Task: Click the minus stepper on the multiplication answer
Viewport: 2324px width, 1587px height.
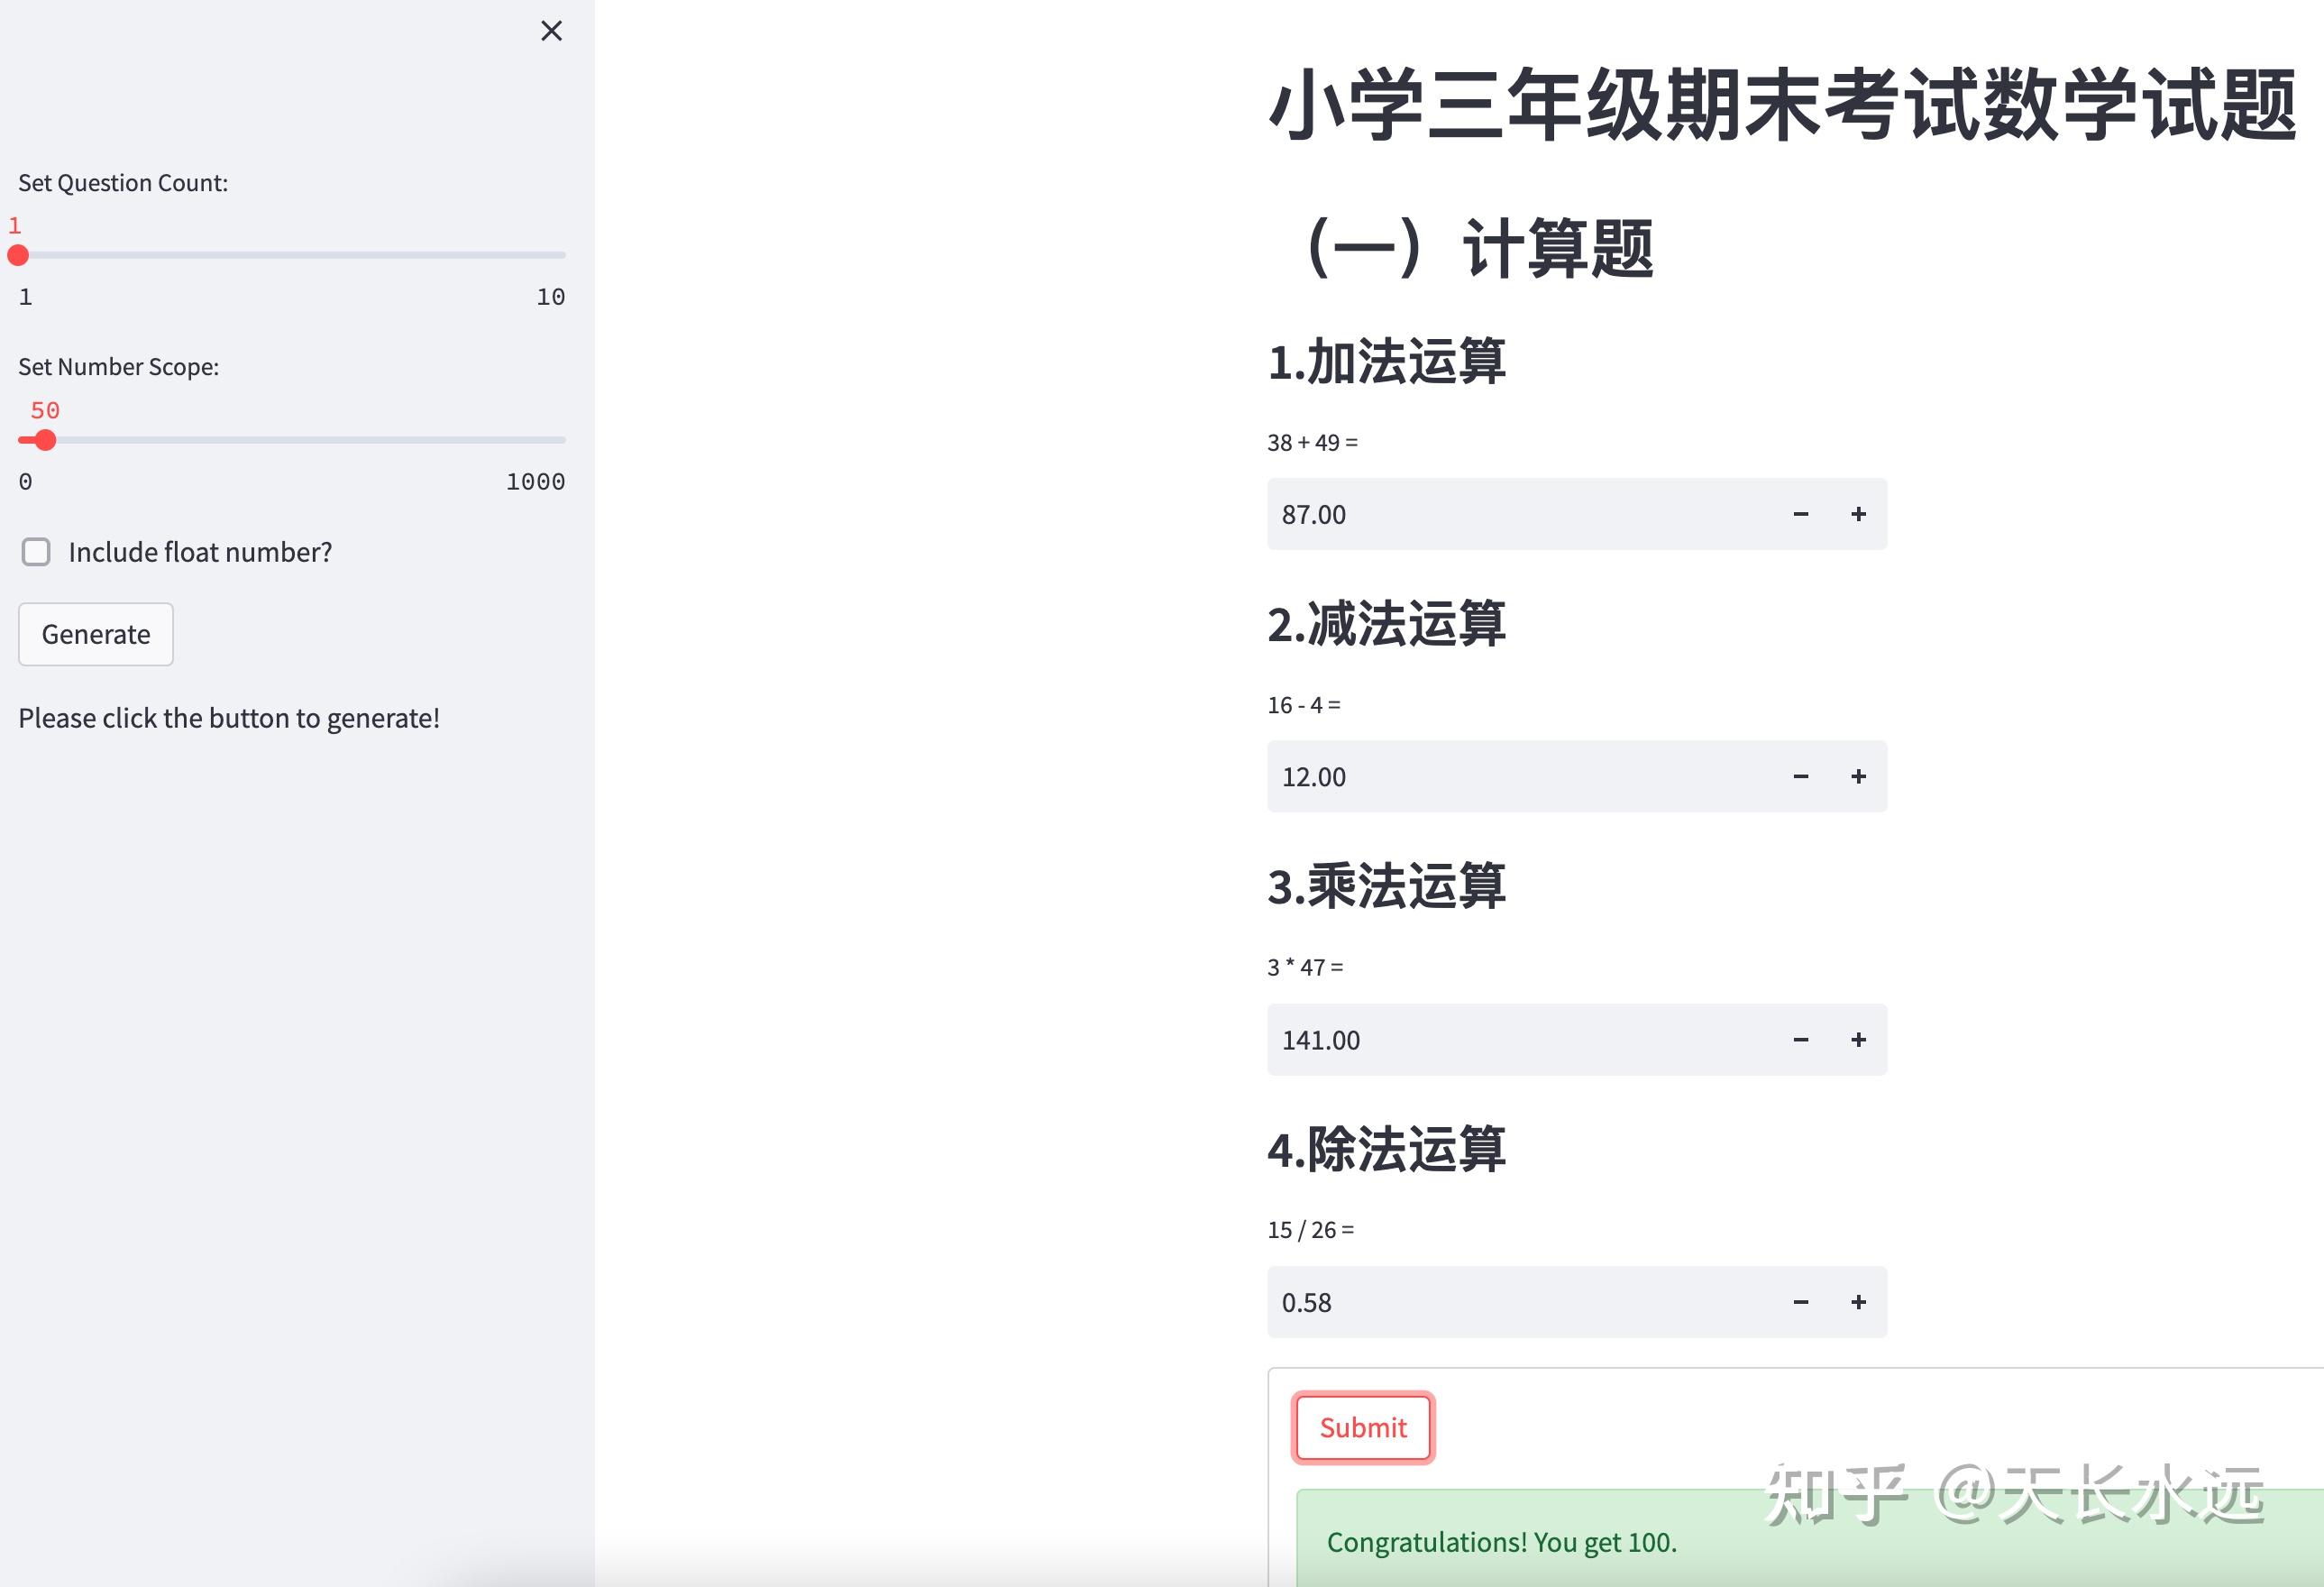Action: tap(1800, 1039)
